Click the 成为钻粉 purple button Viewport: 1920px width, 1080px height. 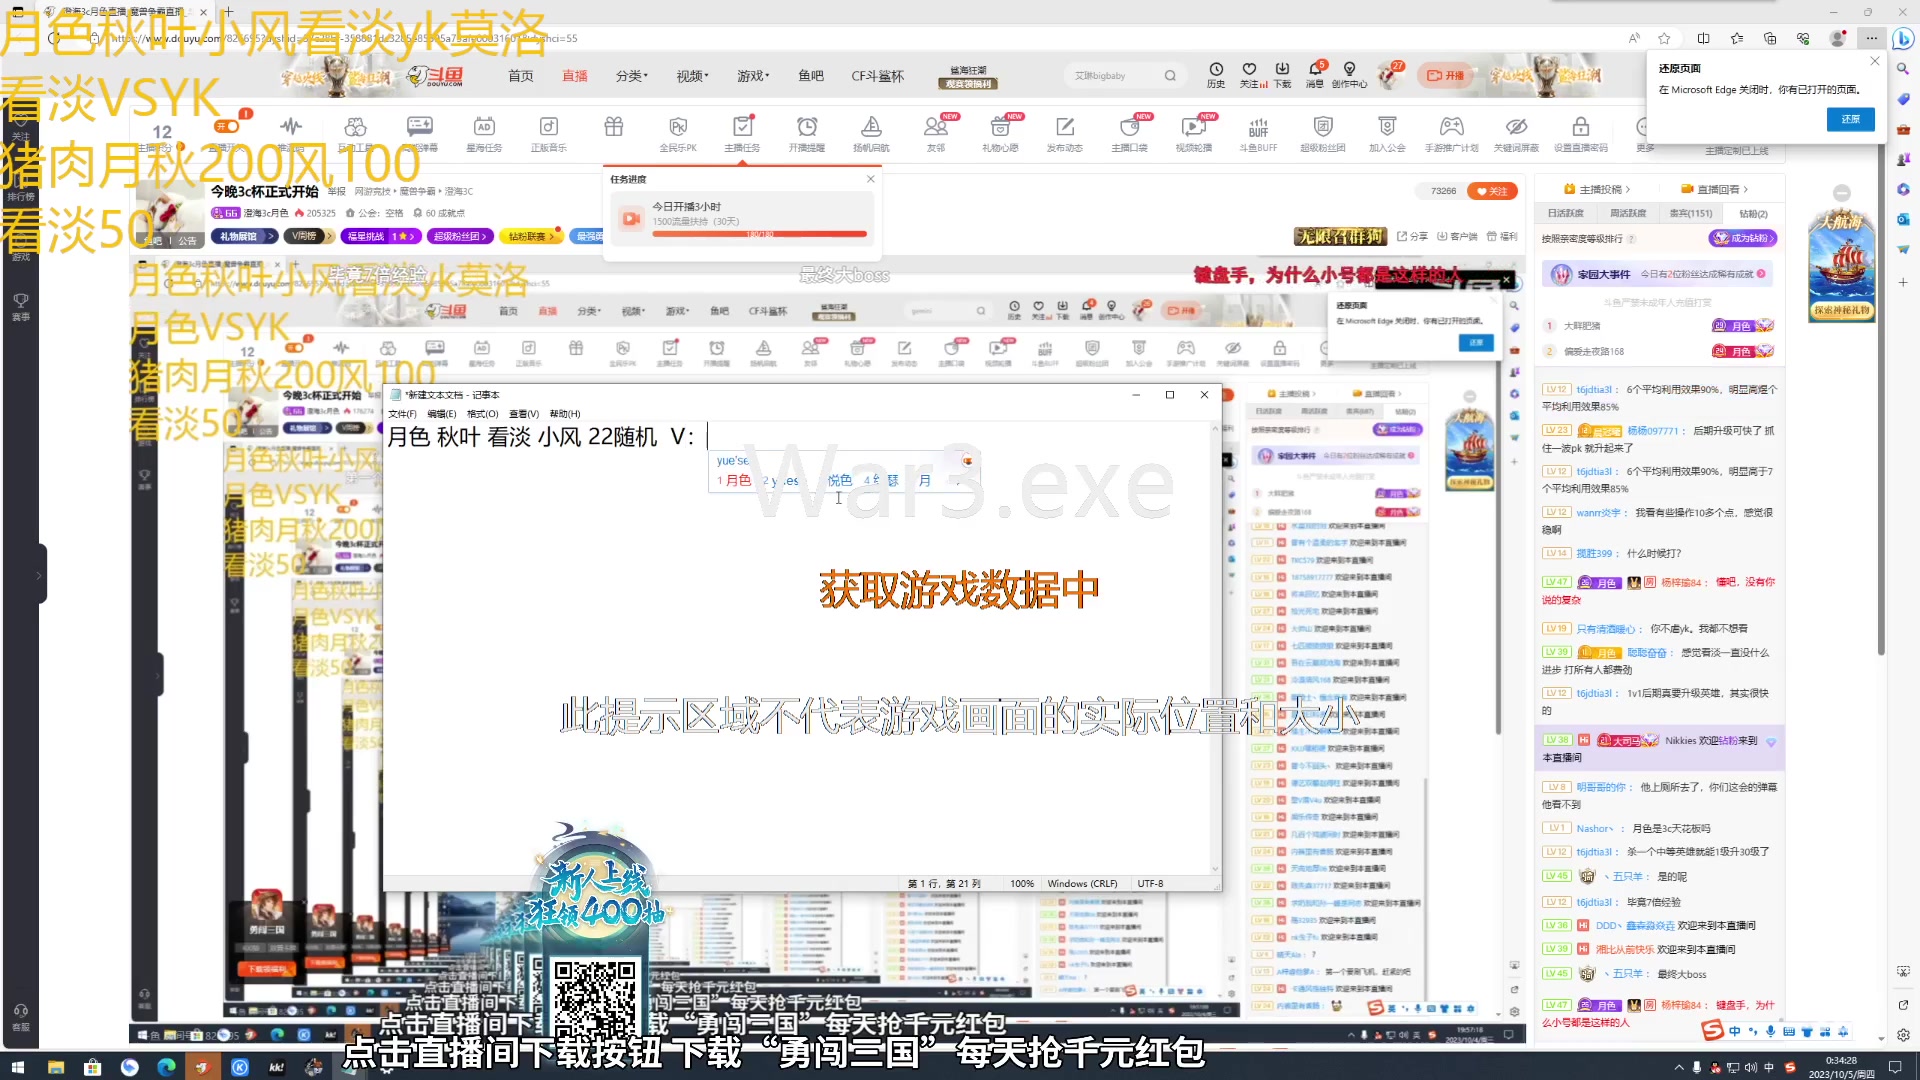1743,238
